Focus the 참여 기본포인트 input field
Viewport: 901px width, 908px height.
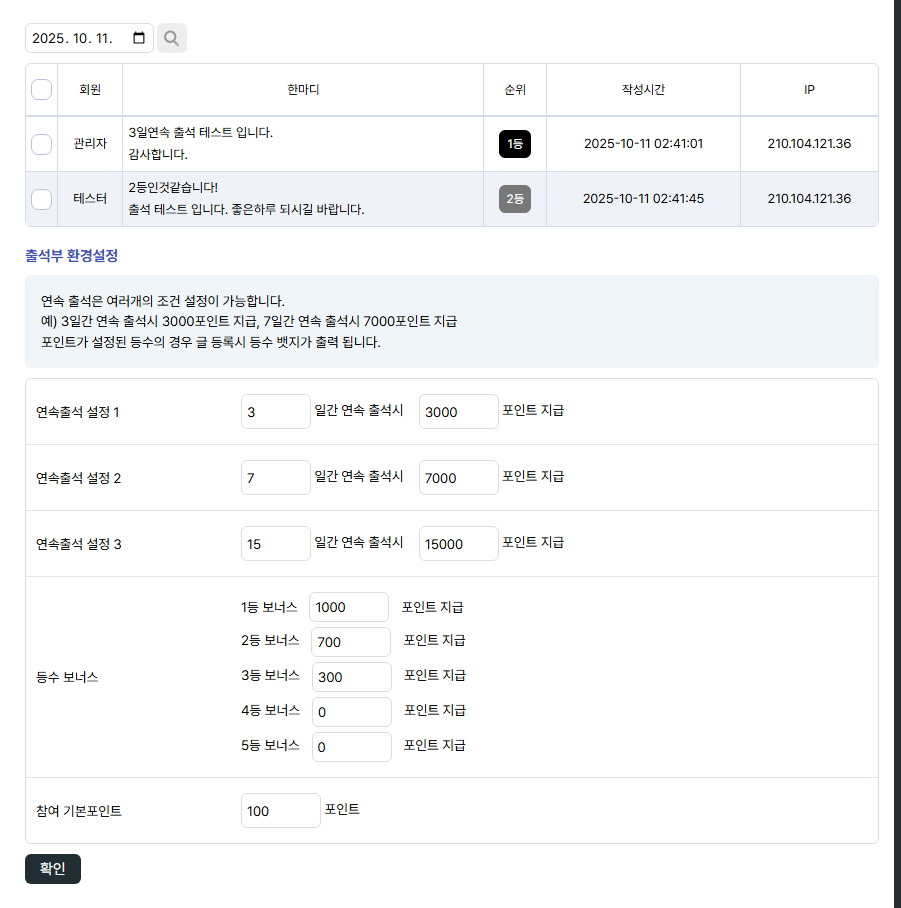280,811
